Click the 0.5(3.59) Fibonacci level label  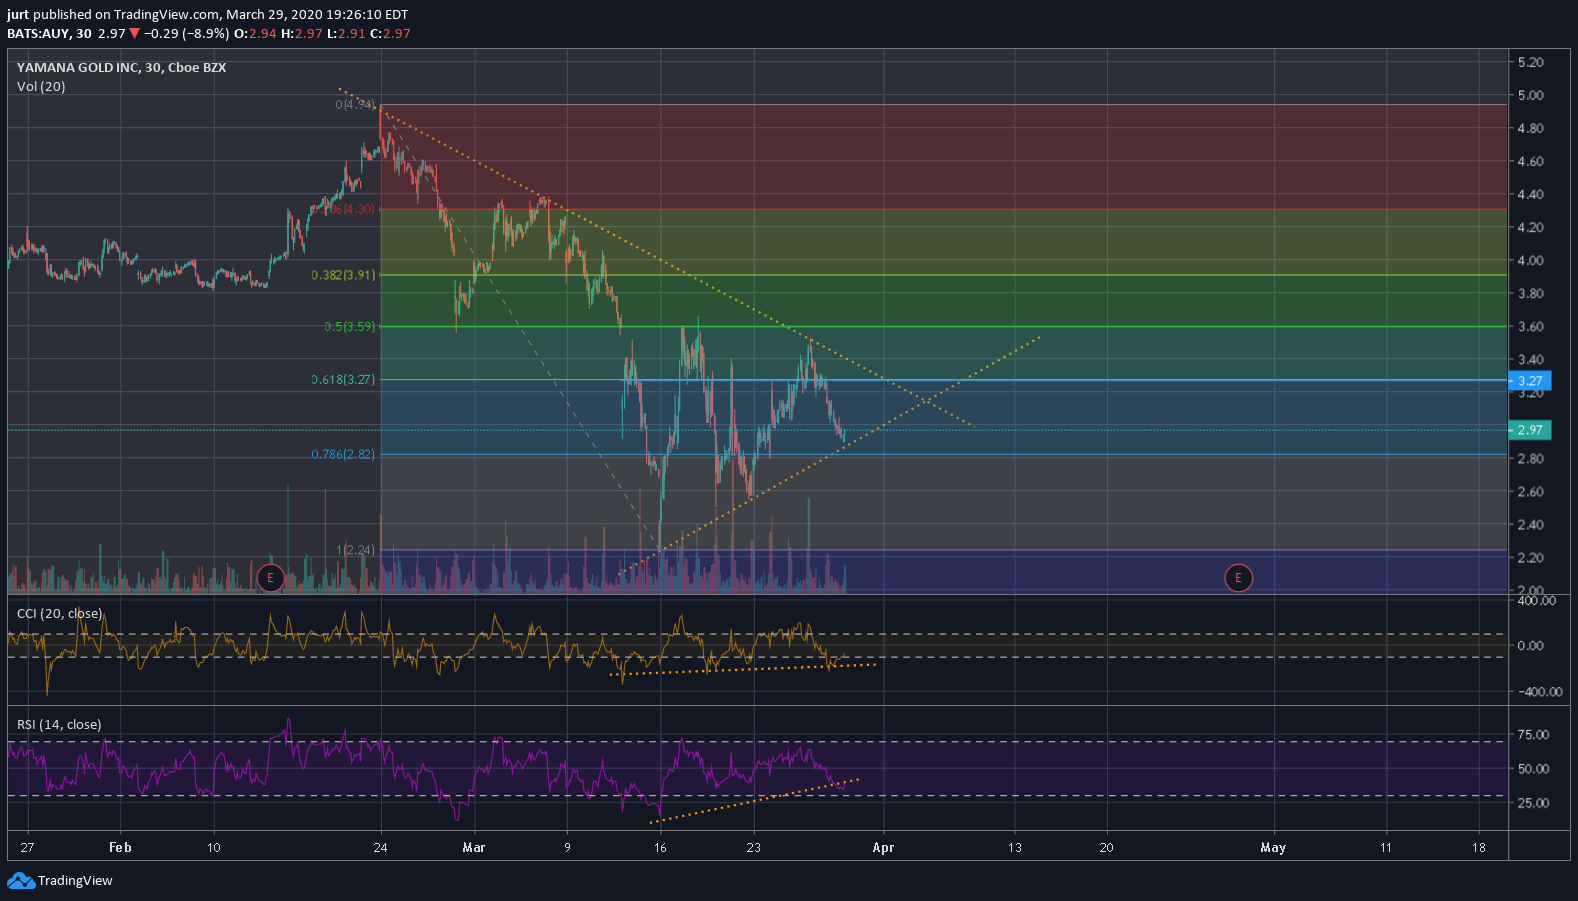[349, 327]
